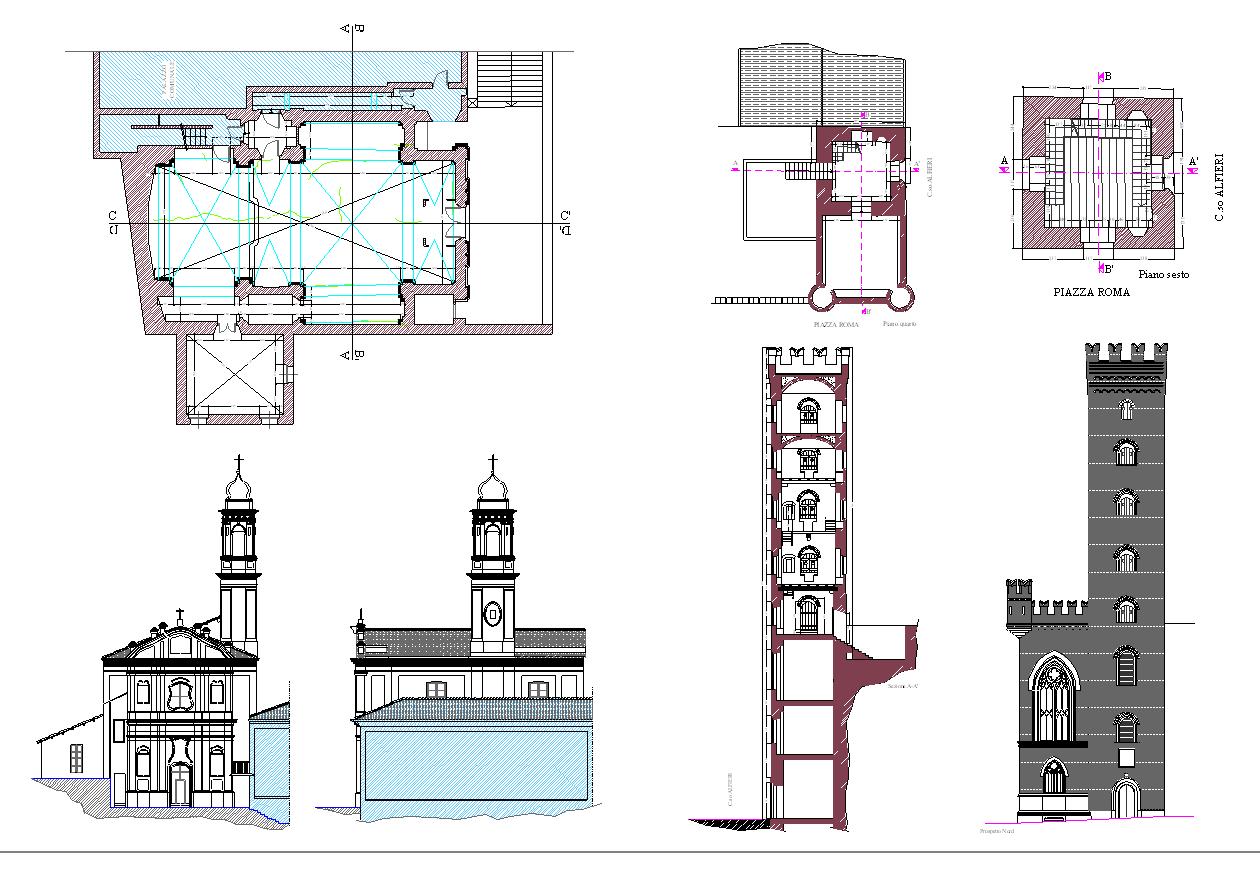
Task: Select the main door of the church front facade
Action: [x=179, y=786]
